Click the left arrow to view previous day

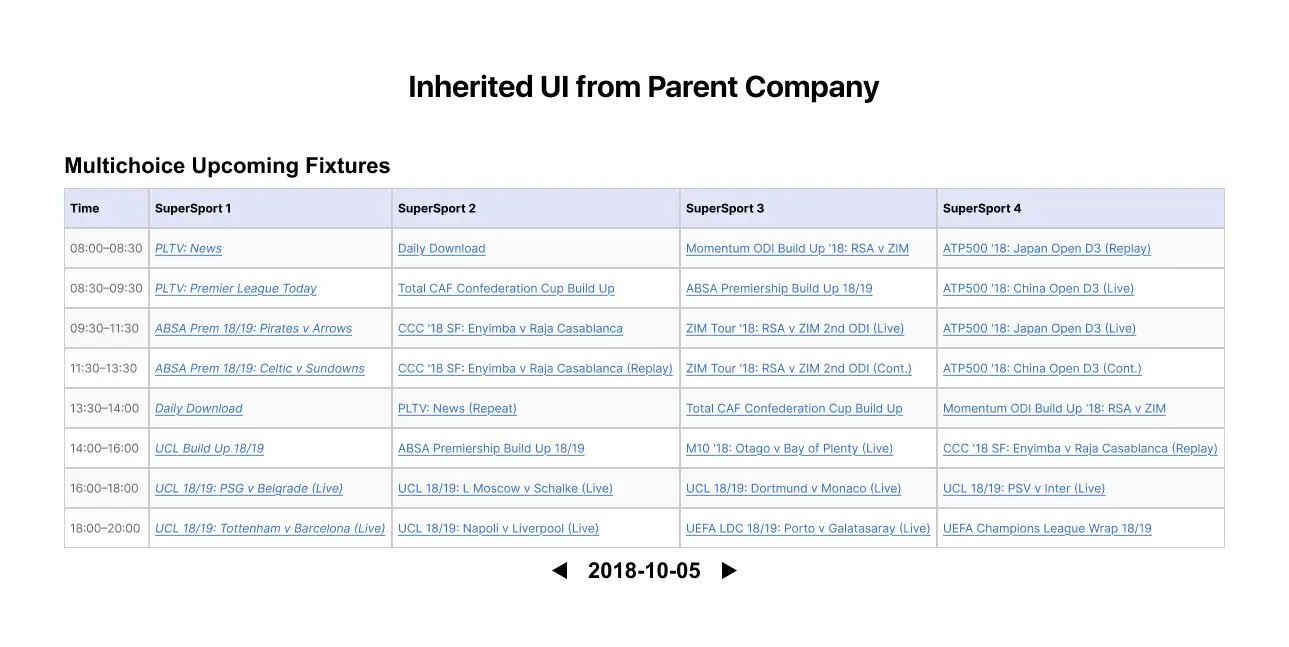[559, 570]
